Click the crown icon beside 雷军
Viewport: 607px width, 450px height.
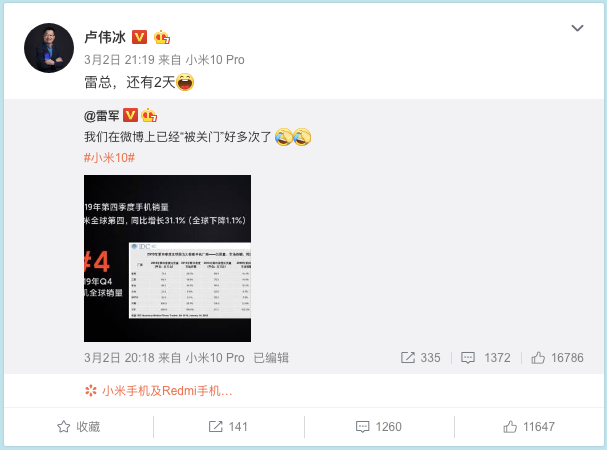click(149, 115)
